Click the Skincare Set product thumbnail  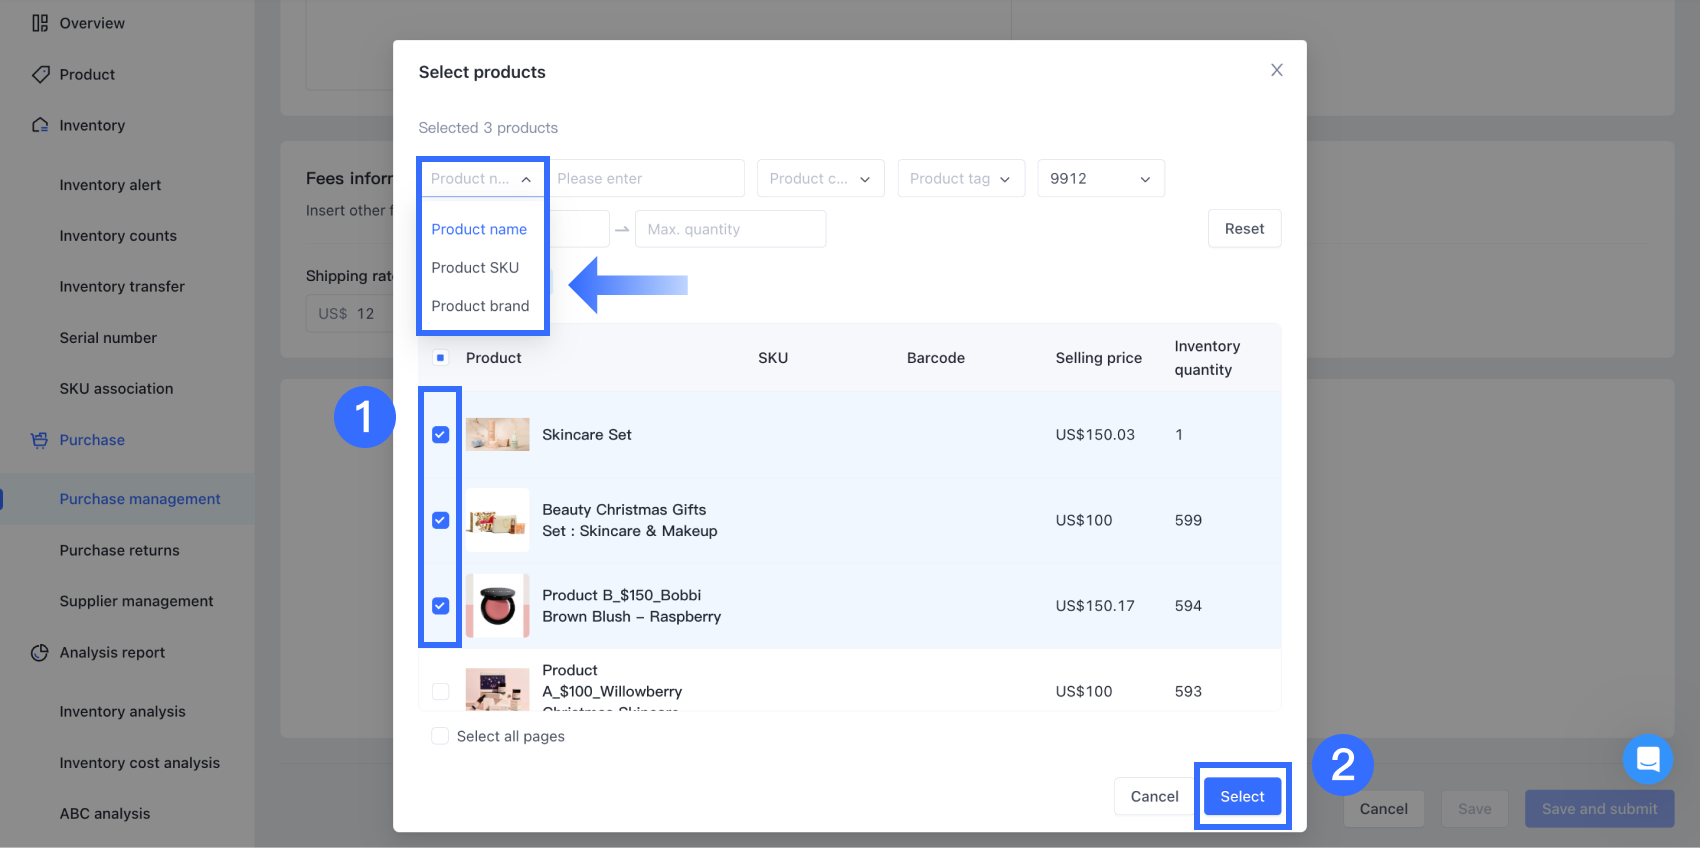click(x=497, y=435)
